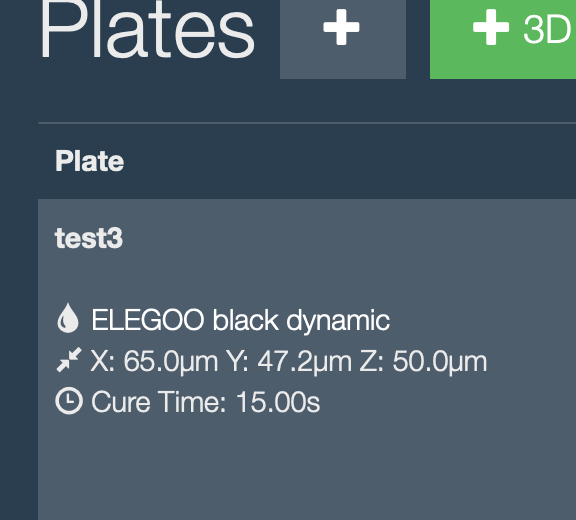
Task: Click the green plus 3D button
Action: coord(503,39)
